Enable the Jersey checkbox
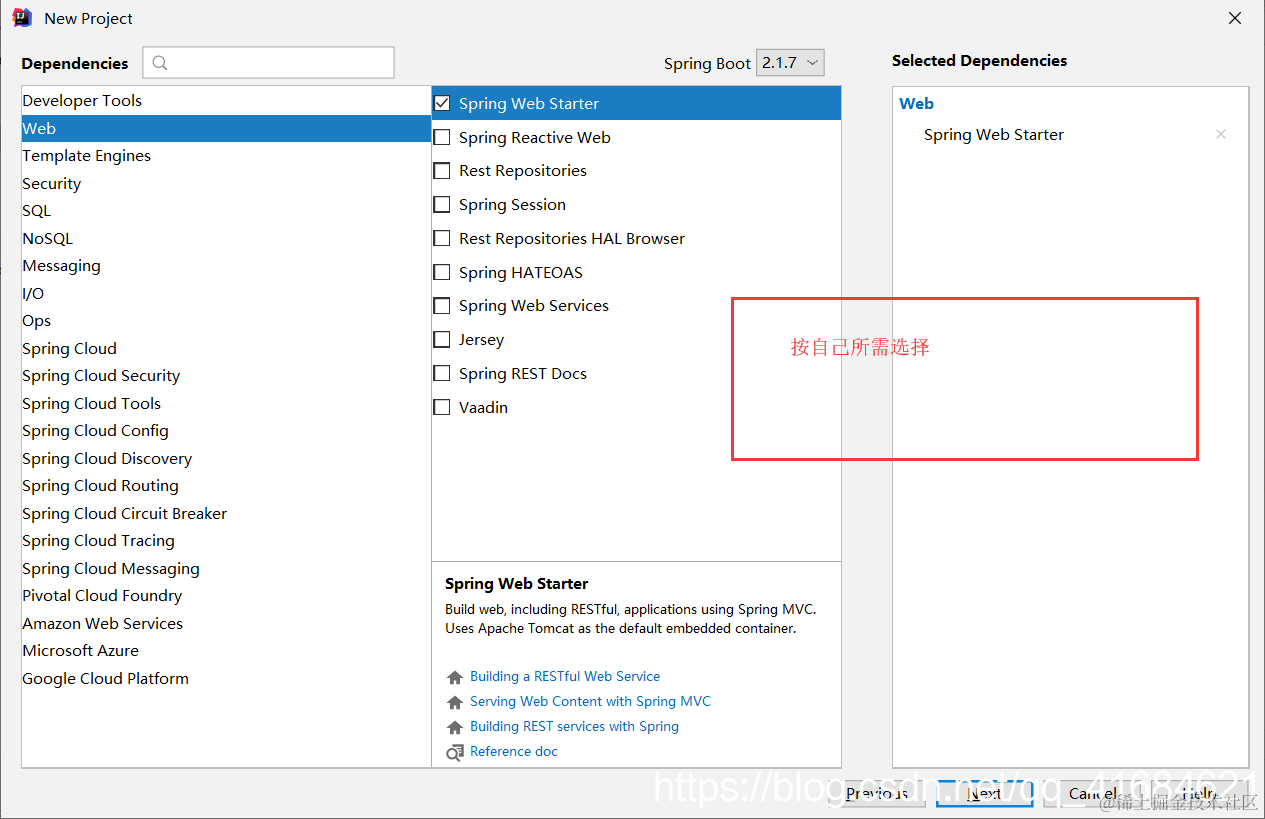1265x819 pixels. pyautogui.click(x=442, y=340)
